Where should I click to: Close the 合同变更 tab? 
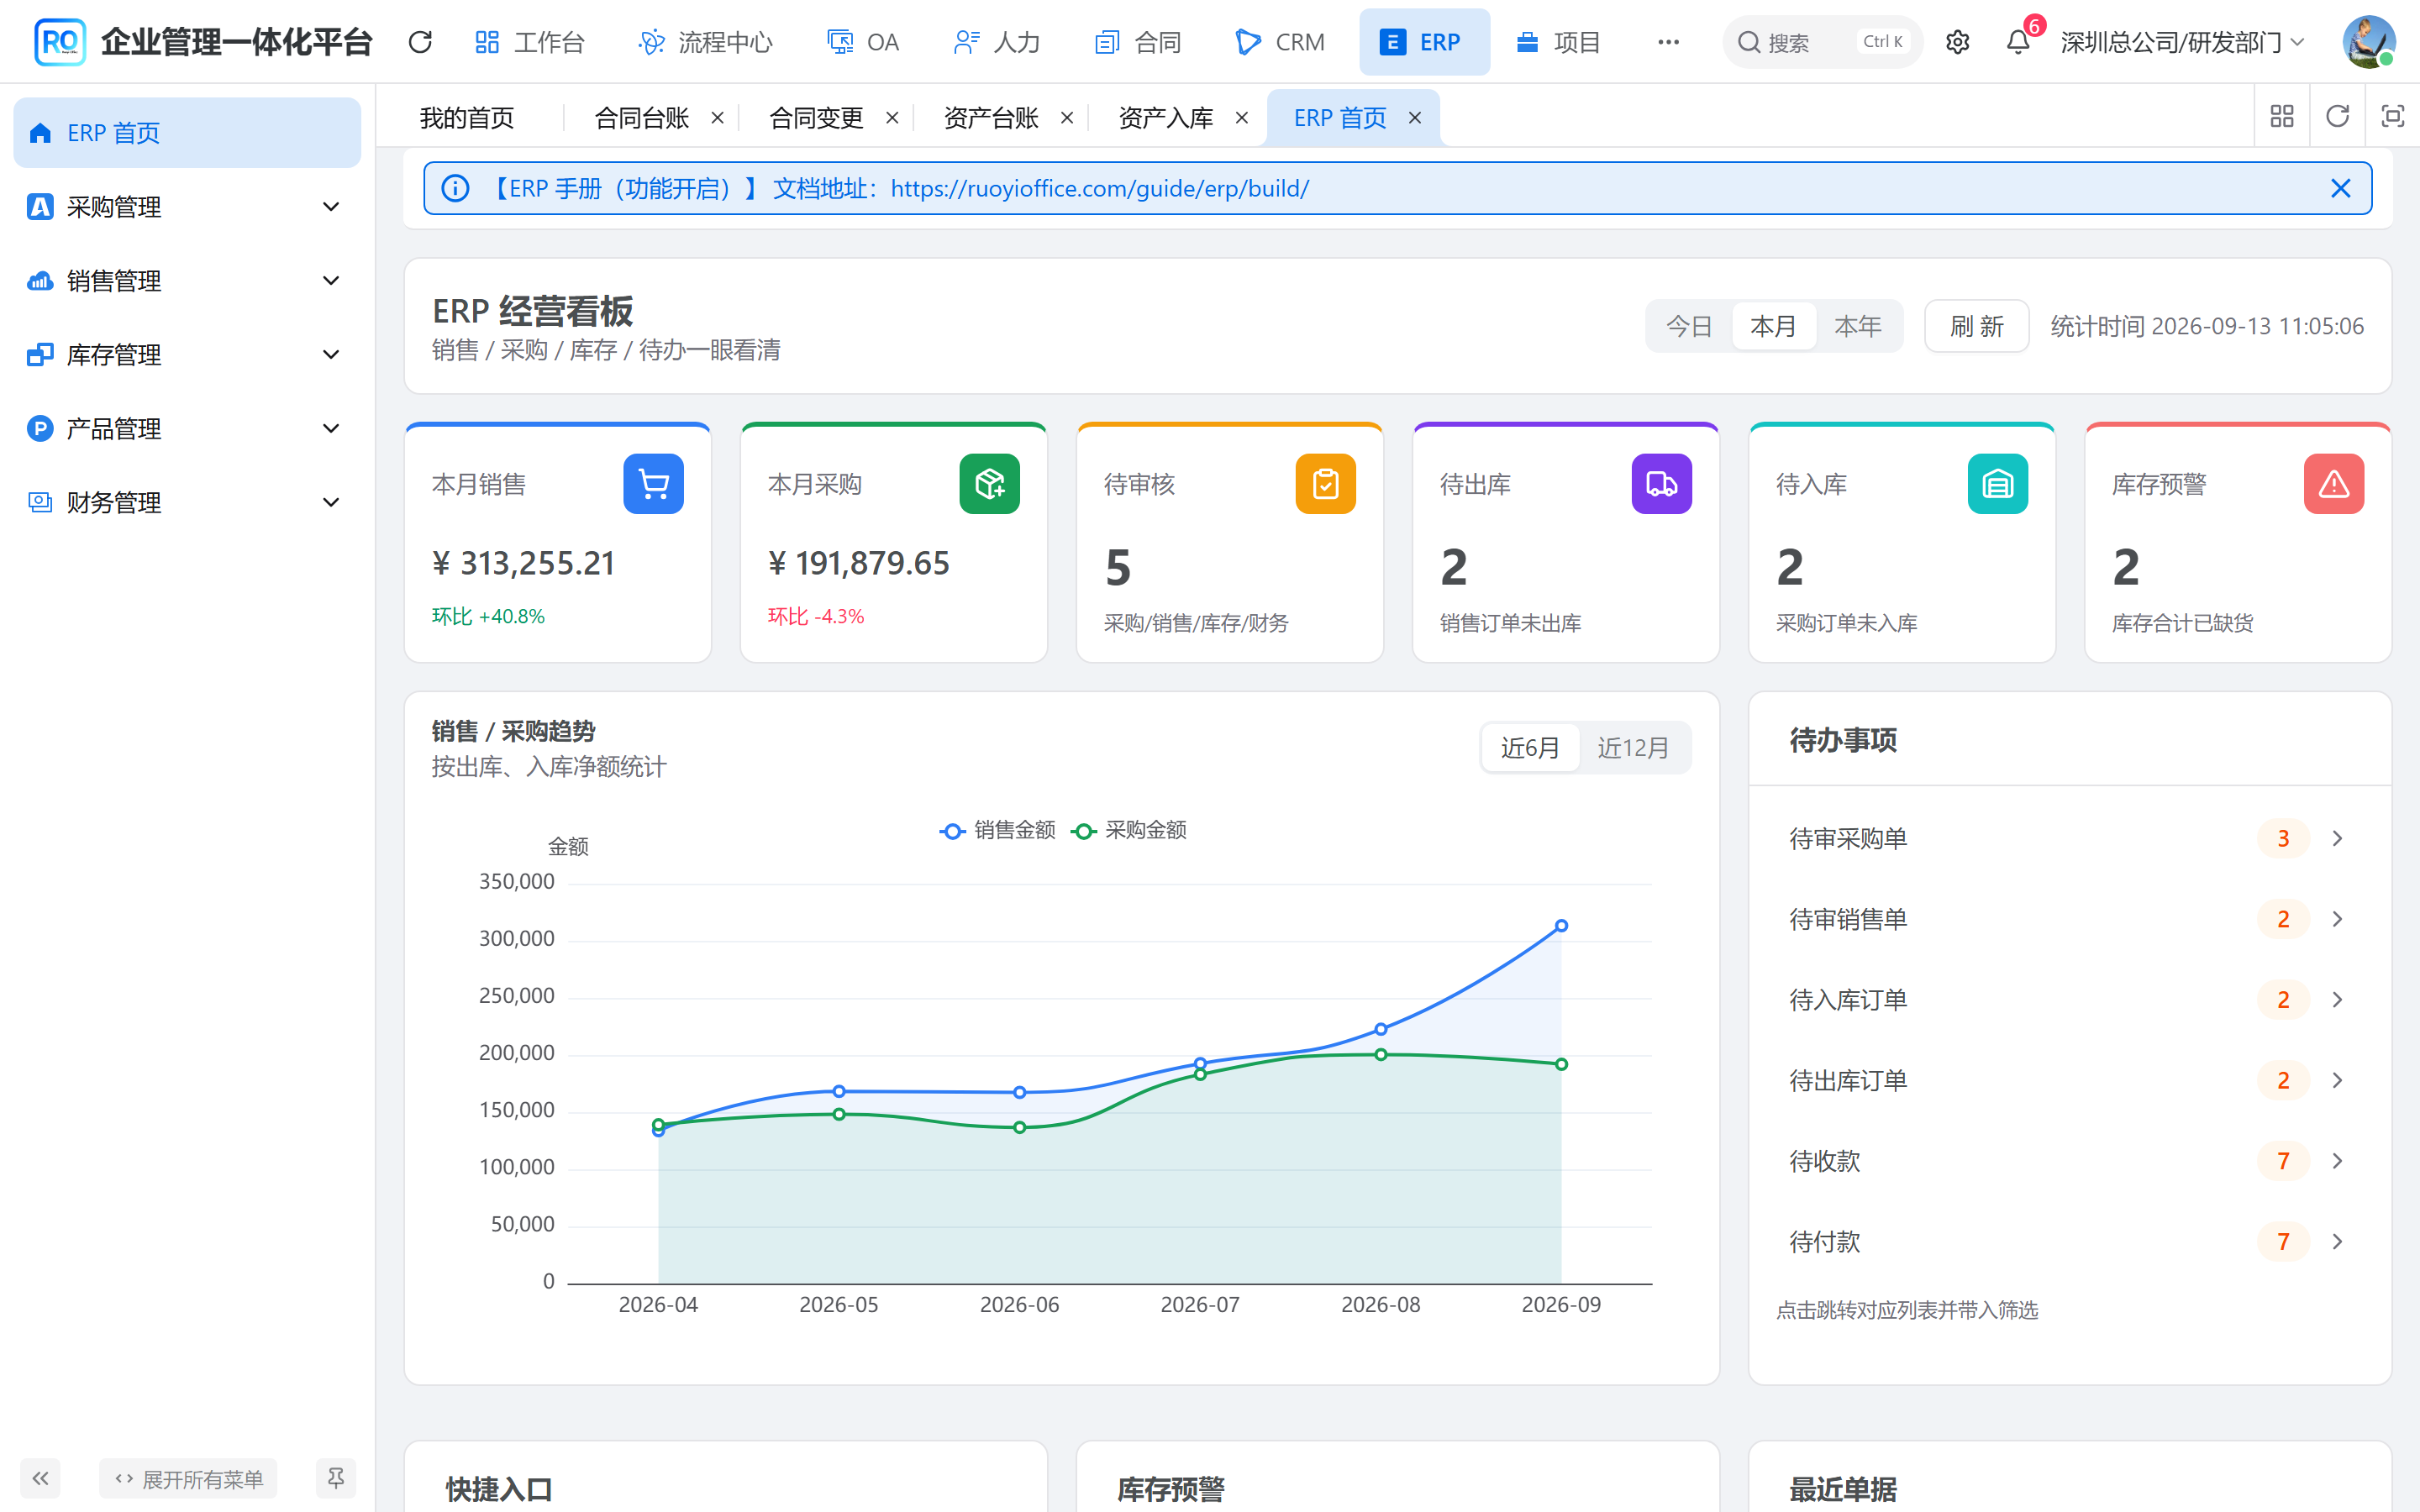pos(892,118)
